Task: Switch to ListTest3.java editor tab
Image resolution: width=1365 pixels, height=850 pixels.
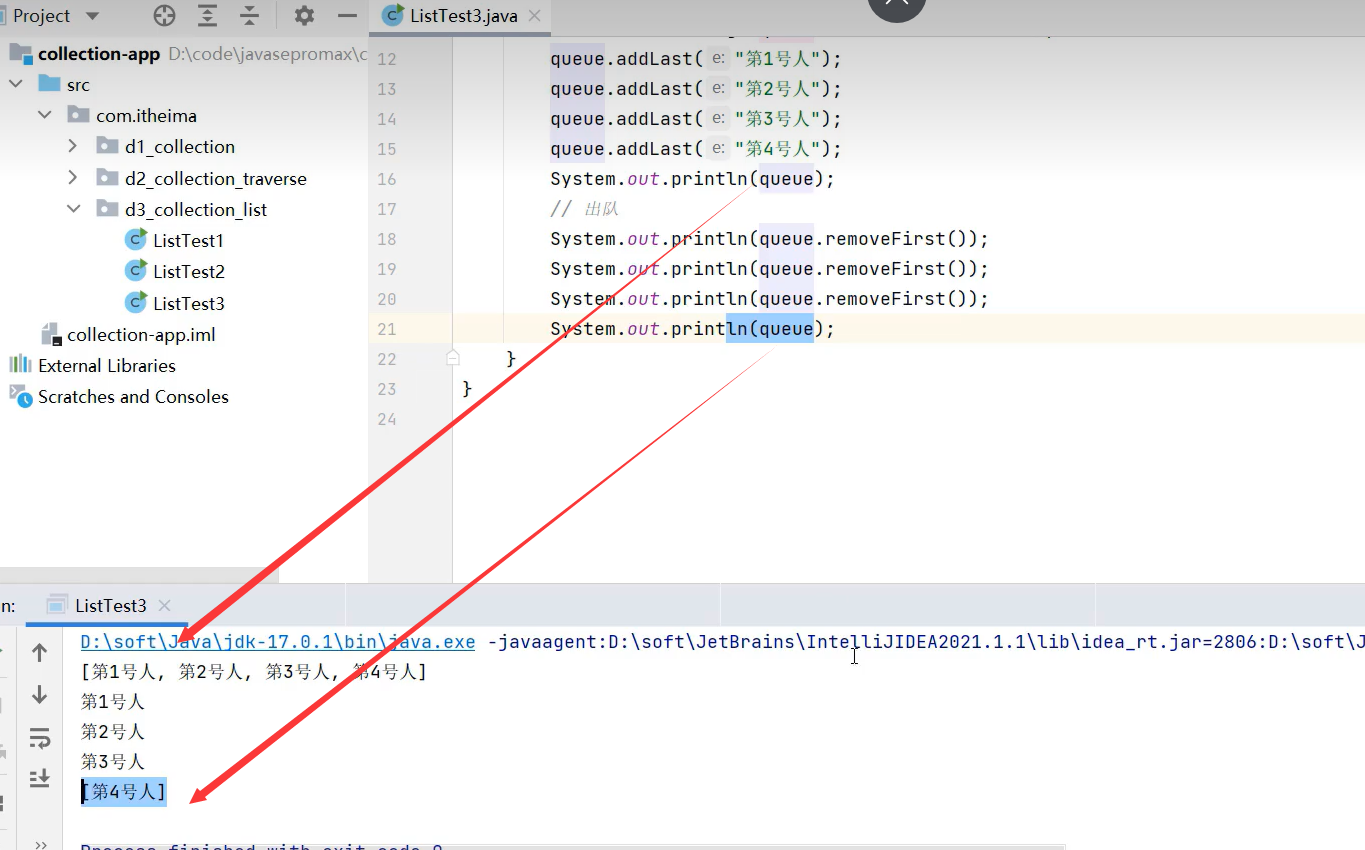Action: tap(464, 16)
